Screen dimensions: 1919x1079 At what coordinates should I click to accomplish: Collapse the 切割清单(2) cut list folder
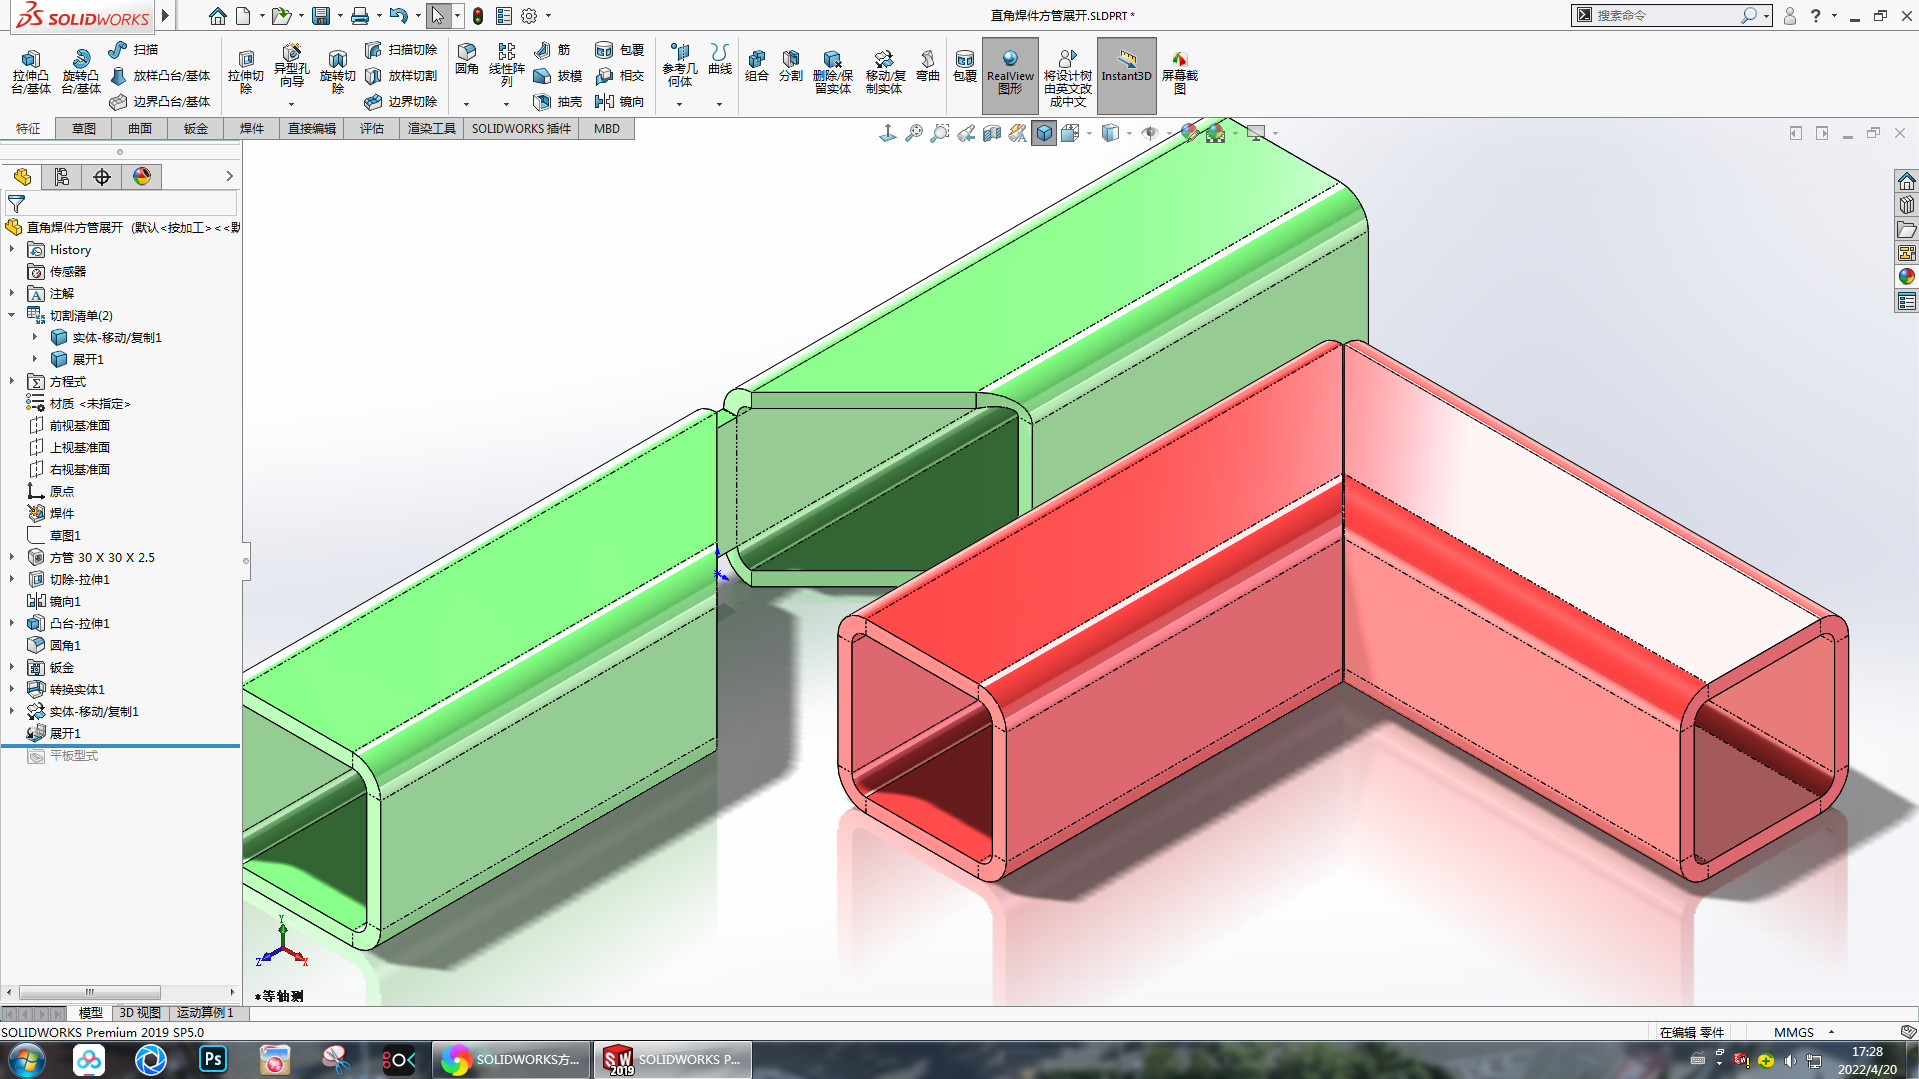tap(12, 315)
